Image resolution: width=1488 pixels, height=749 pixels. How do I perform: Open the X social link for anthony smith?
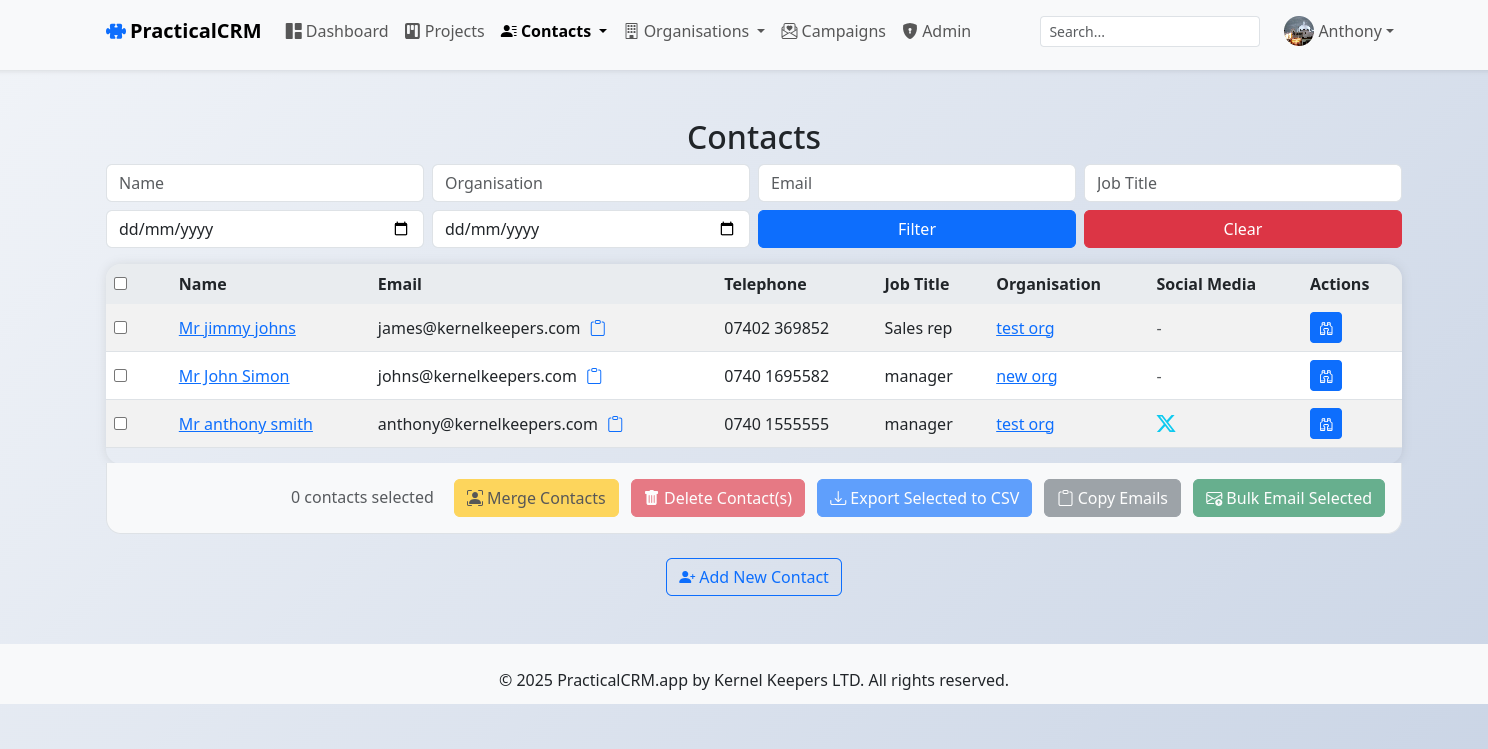point(1166,424)
